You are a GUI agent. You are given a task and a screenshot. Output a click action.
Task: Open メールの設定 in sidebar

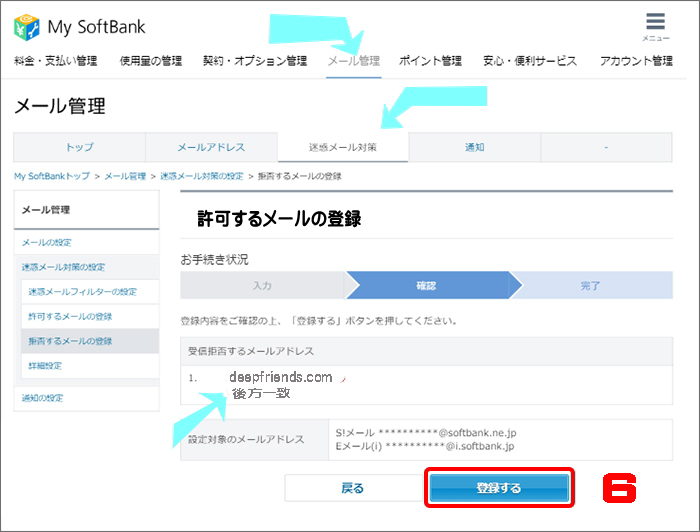pyautogui.click(x=48, y=243)
